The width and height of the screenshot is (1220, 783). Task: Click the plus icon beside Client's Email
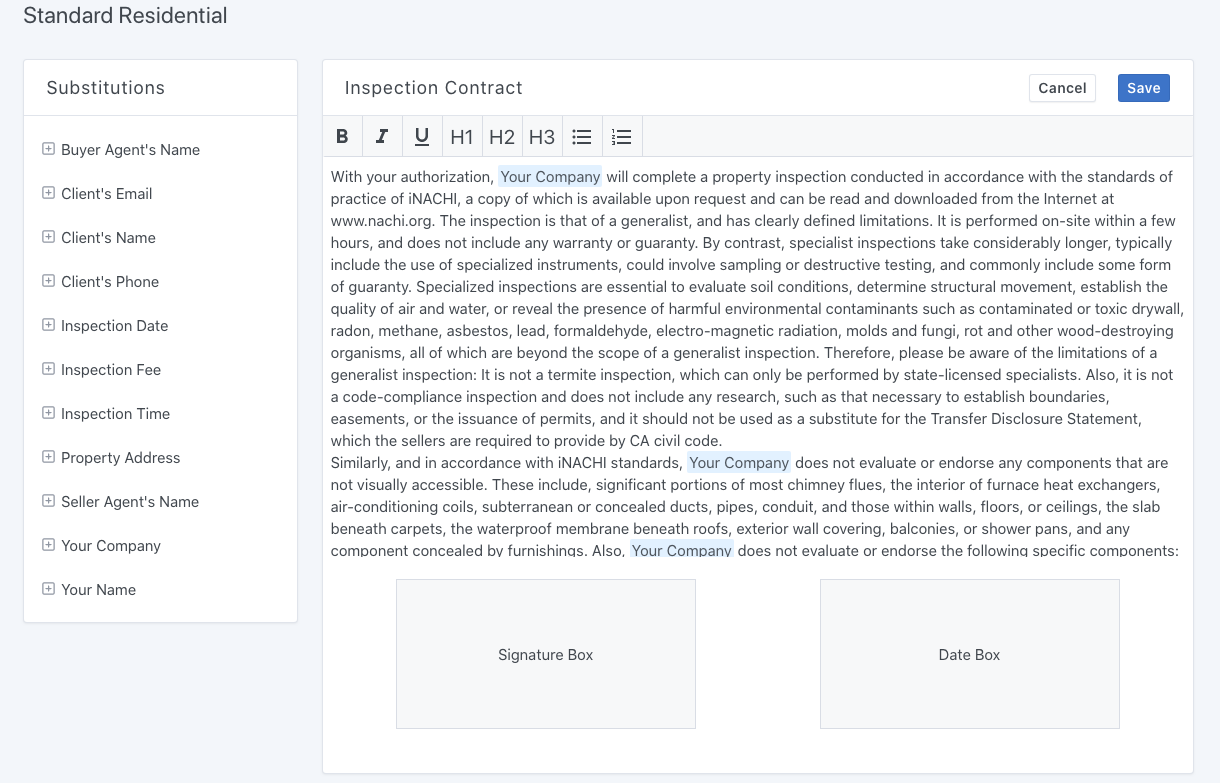(48, 193)
